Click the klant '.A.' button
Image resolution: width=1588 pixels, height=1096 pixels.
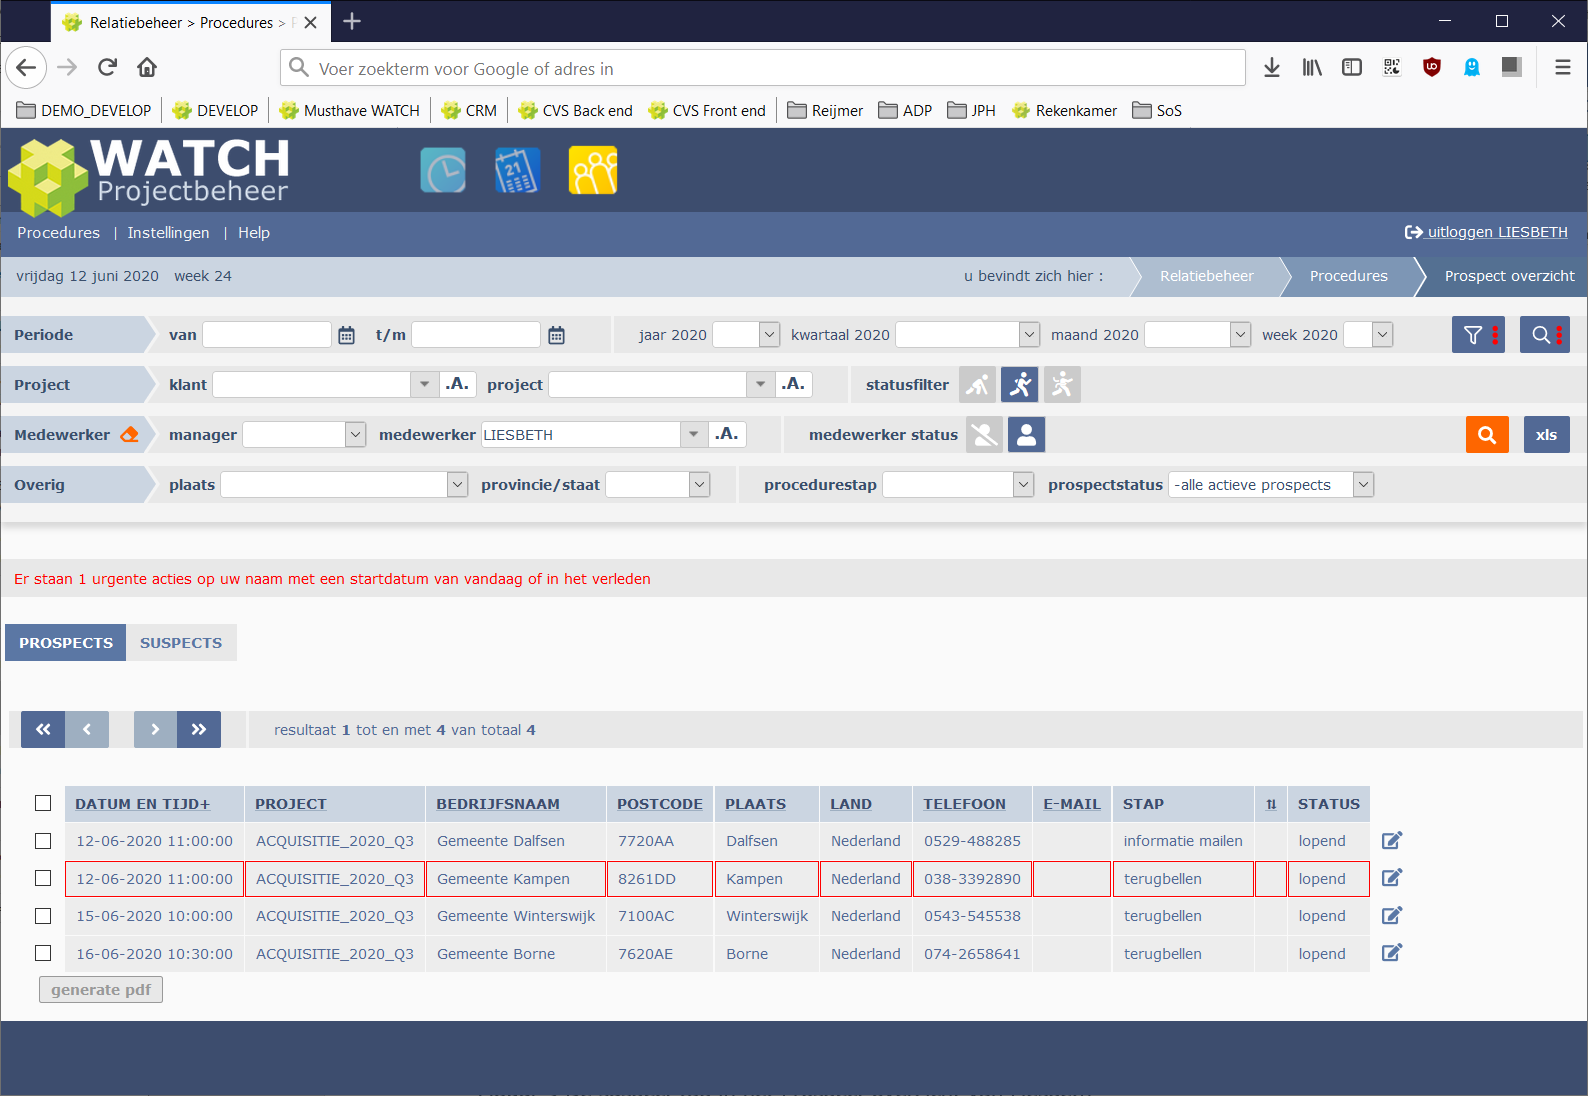point(457,384)
